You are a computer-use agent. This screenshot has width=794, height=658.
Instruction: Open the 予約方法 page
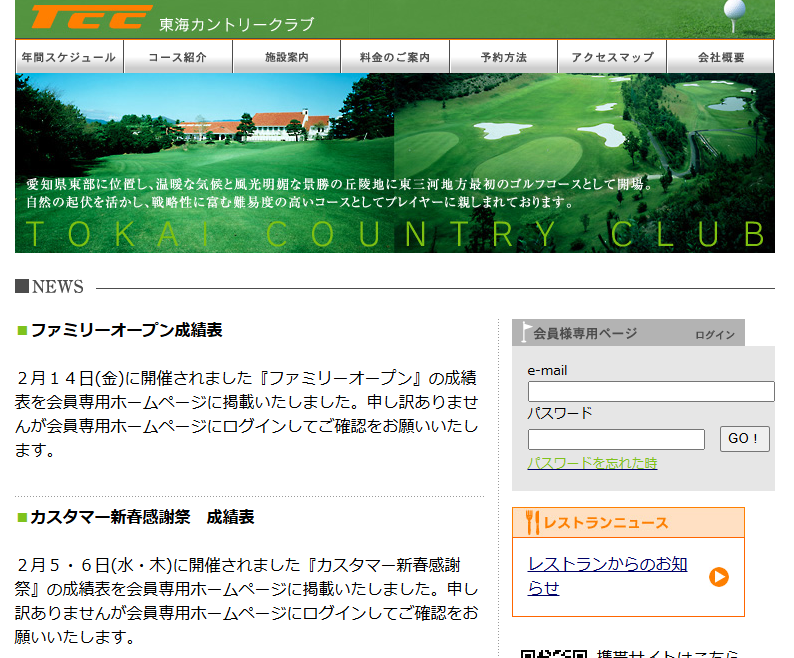click(x=503, y=57)
